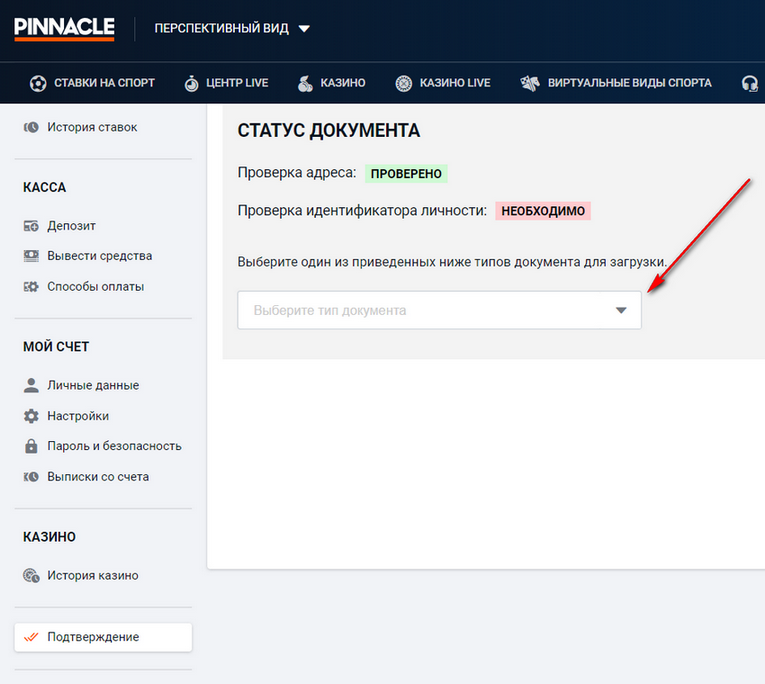
Task: Click the НЕОБХОДИМО status badge
Action: click(x=543, y=211)
